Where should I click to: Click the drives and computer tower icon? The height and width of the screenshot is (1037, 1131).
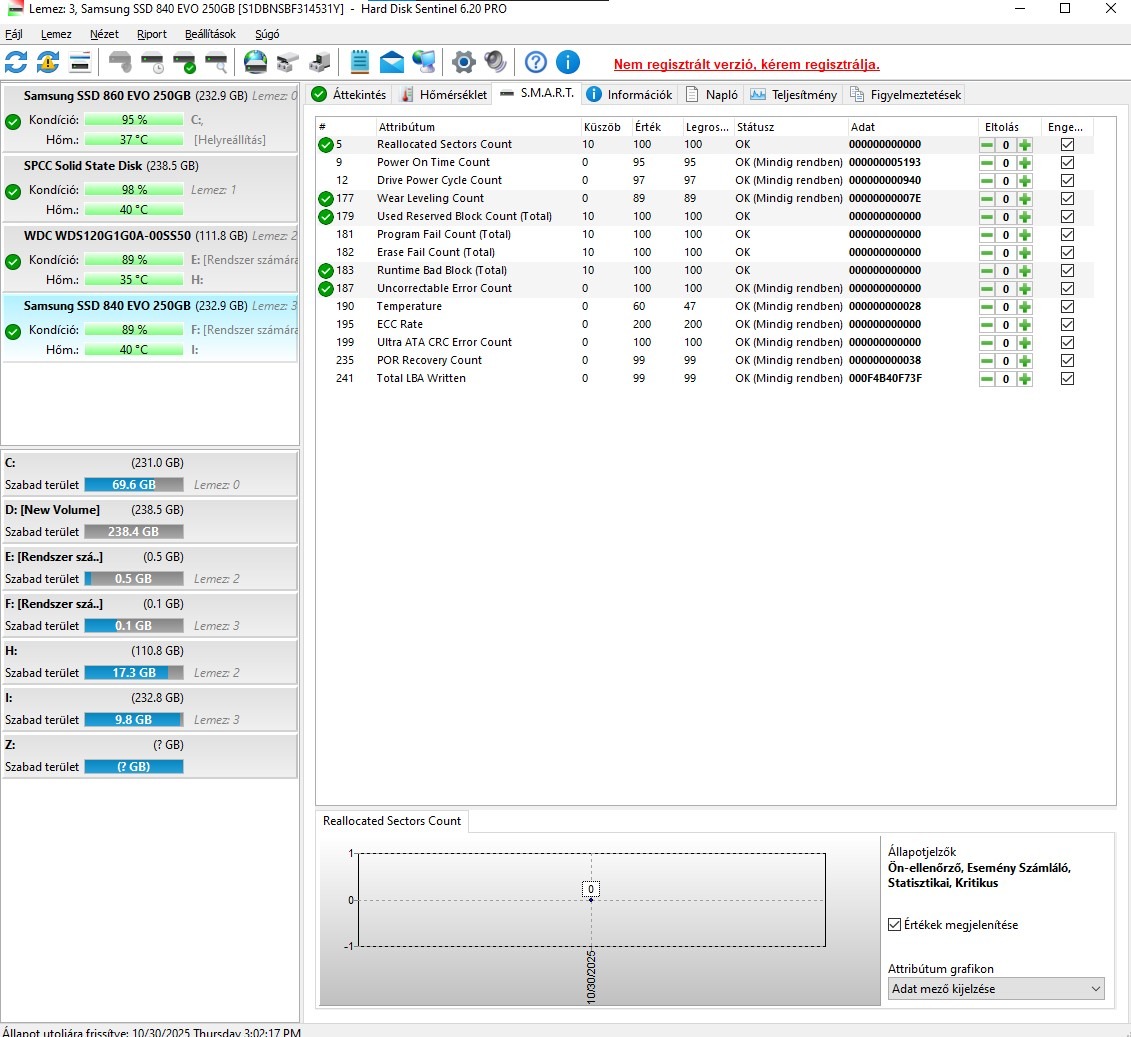[320, 62]
